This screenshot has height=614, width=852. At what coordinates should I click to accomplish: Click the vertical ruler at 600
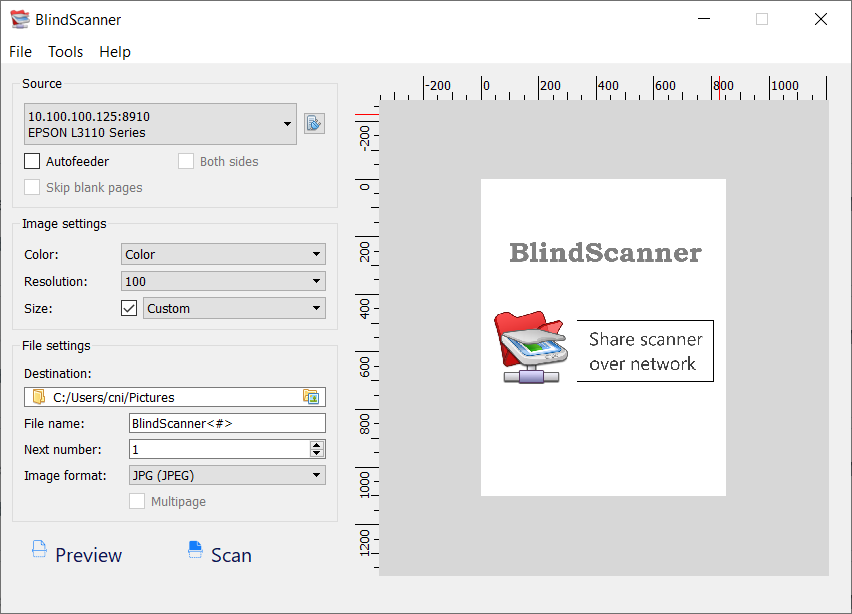click(x=365, y=367)
